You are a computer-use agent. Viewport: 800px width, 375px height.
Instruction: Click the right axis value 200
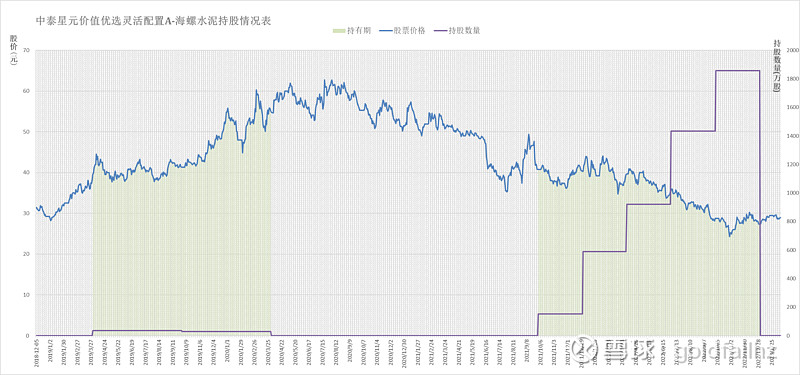click(x=792, y=308)
